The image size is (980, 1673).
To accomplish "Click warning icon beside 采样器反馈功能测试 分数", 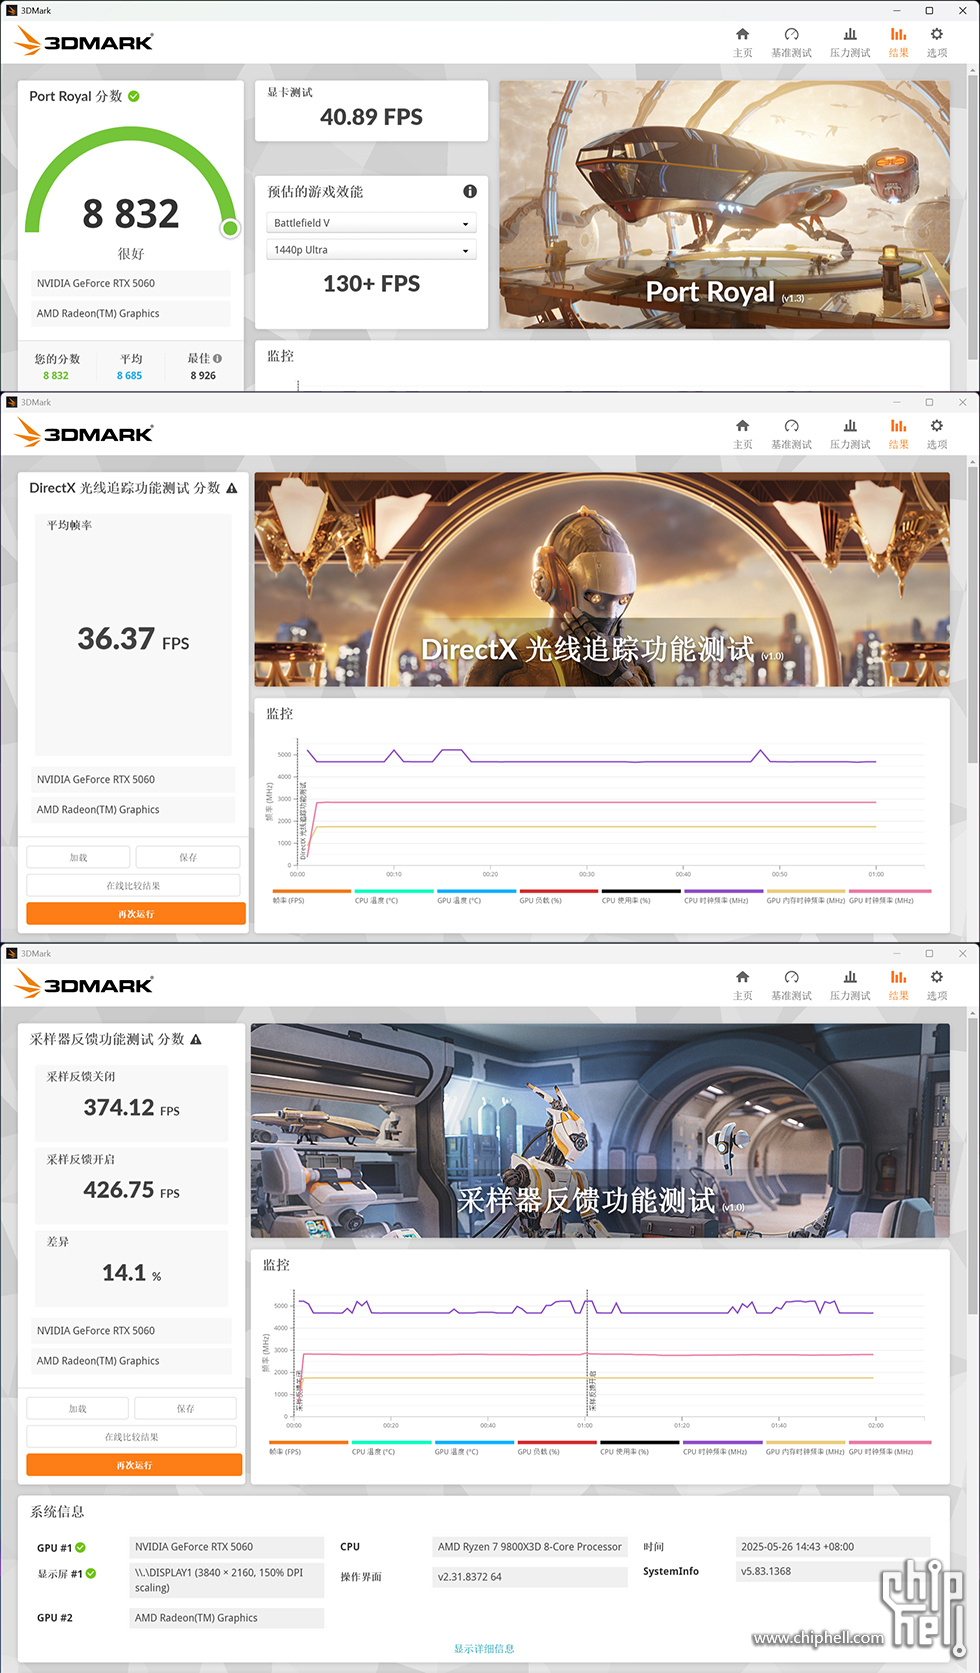I will [196, 1039].
